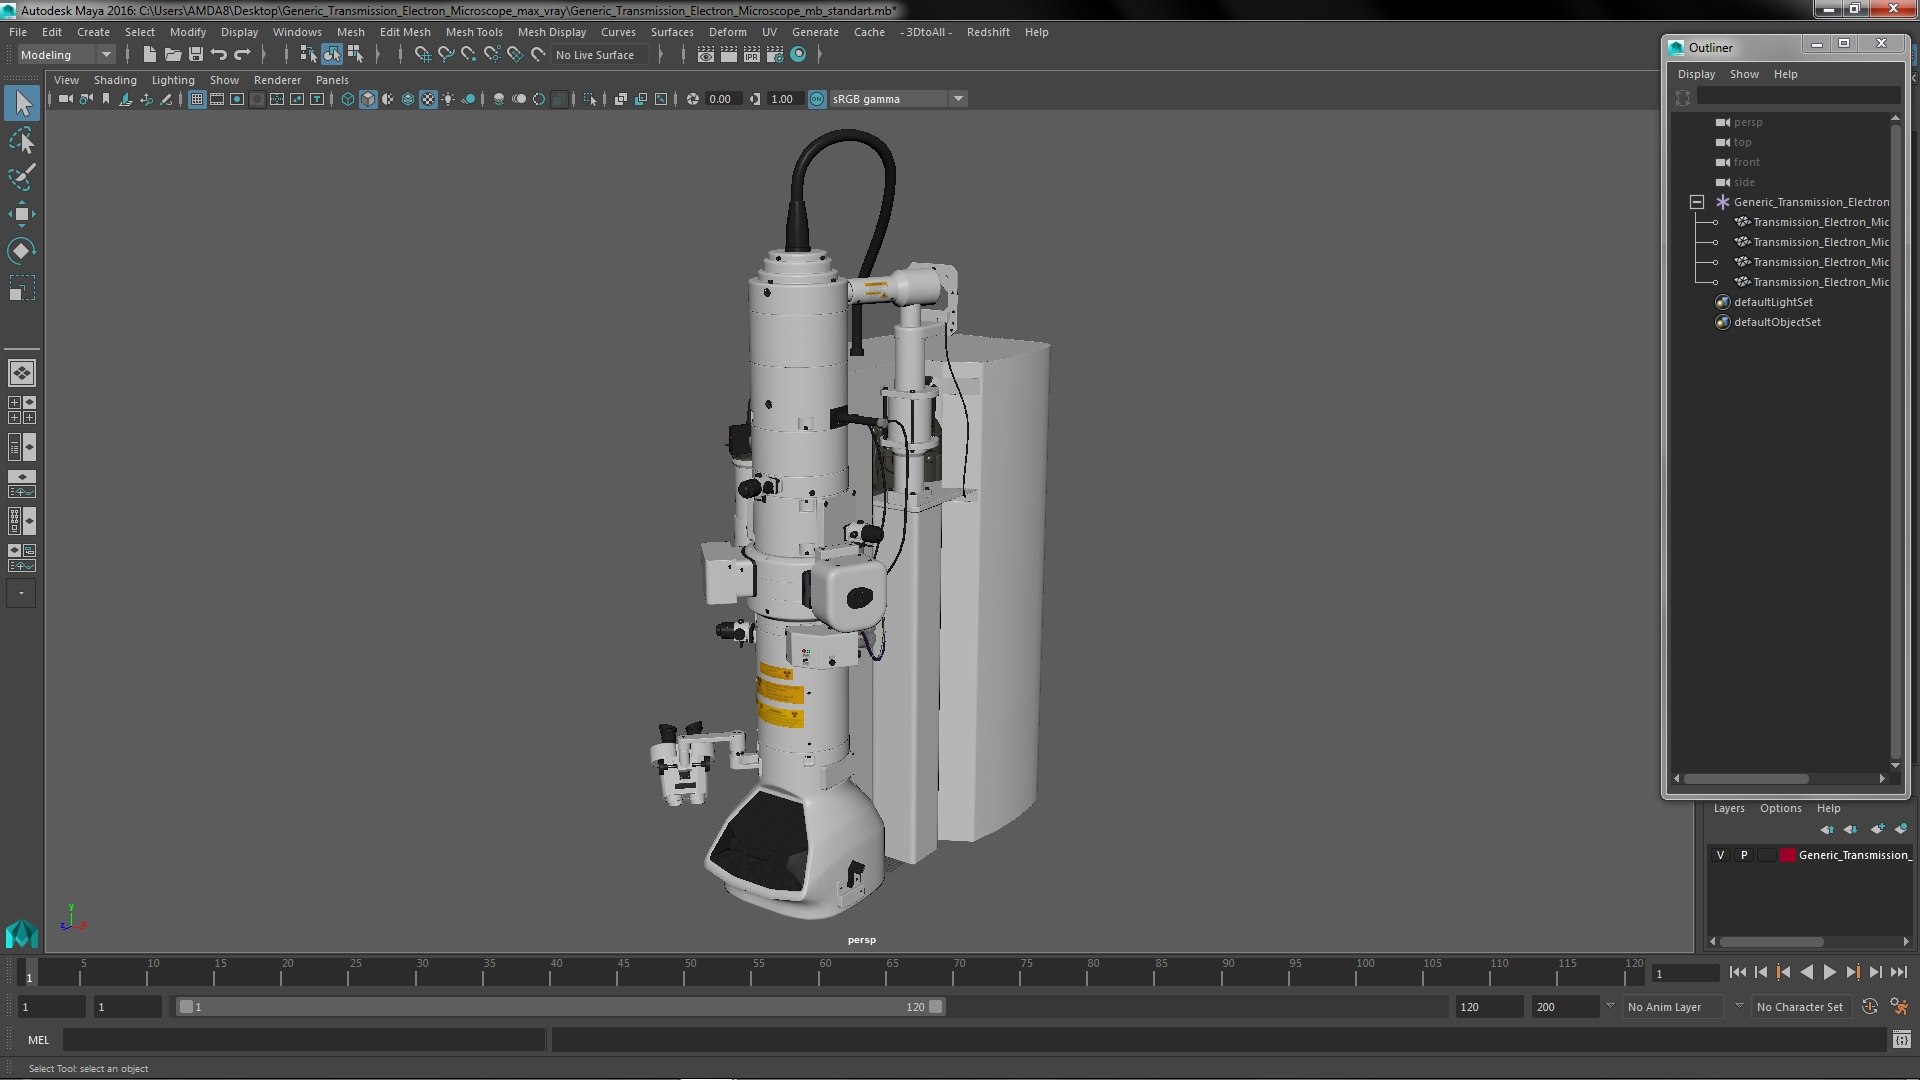The width and height of the screenshot is (1920, 1080).
Task: Toggle layer visibility V box
Action: tap(1720, 855)
